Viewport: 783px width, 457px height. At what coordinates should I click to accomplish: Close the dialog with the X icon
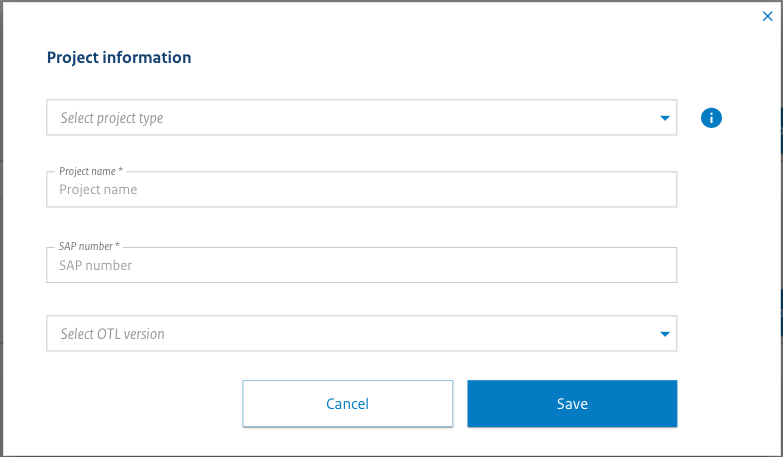click(x=768, y=16)
